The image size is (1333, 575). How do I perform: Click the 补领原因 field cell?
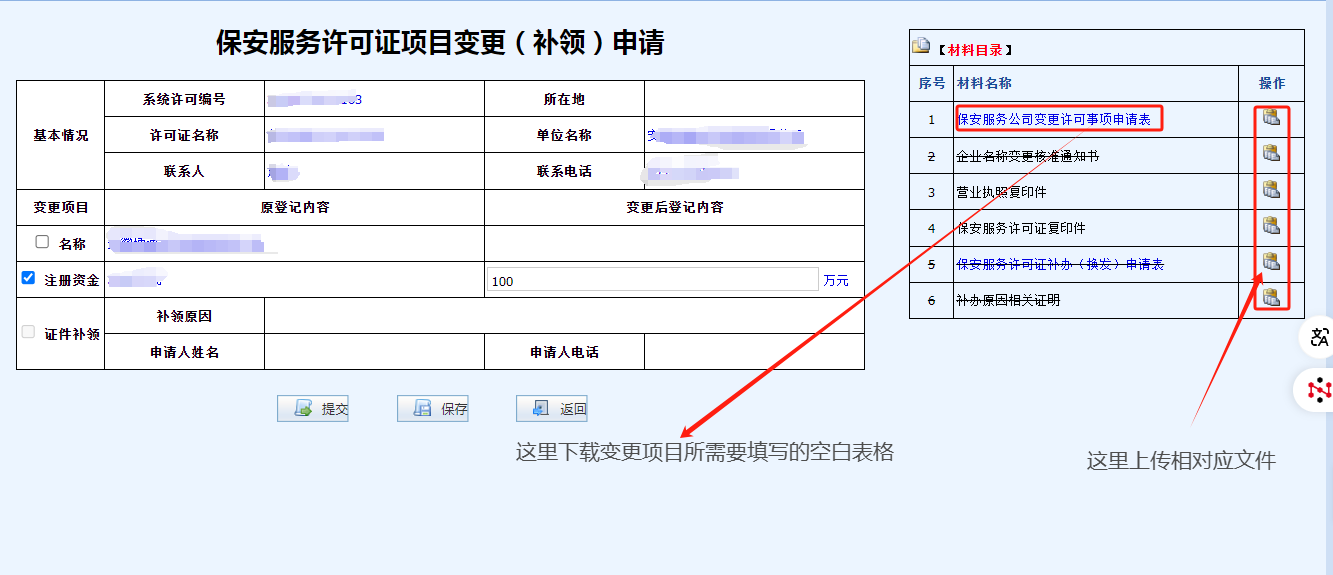(x=564, y=316)
